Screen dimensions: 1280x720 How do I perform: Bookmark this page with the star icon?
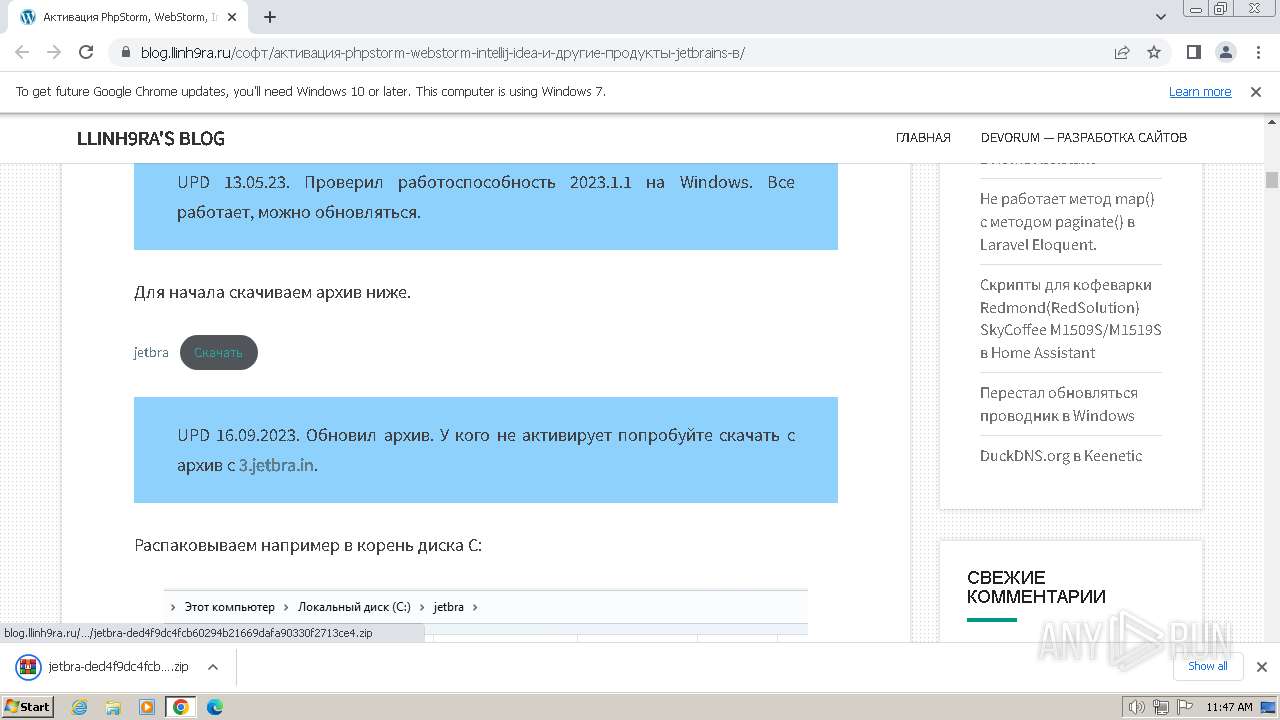click(x=1154, y=53)
